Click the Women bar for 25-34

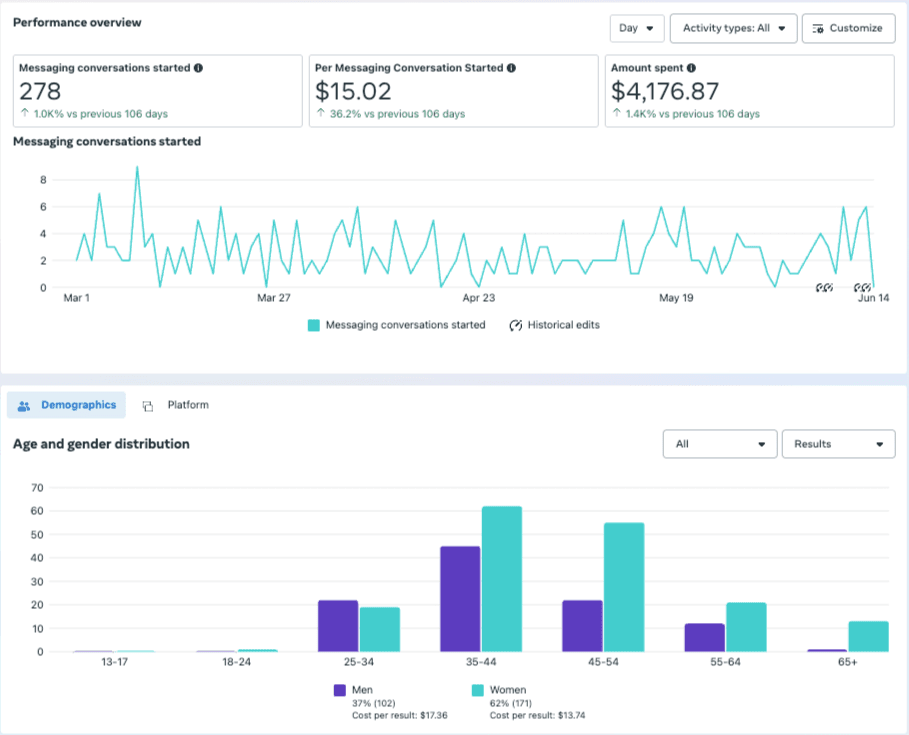pos(380,630)
